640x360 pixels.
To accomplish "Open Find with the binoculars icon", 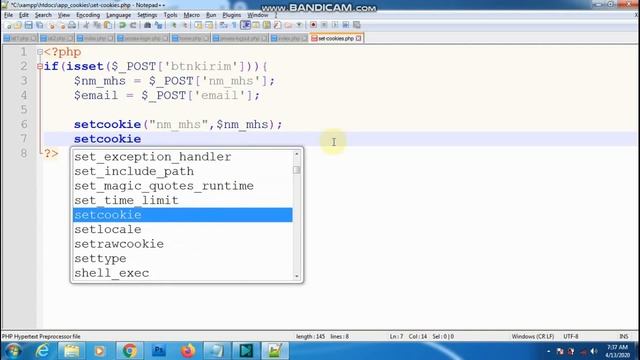I will pyautogui.click(x=147, y=25).
